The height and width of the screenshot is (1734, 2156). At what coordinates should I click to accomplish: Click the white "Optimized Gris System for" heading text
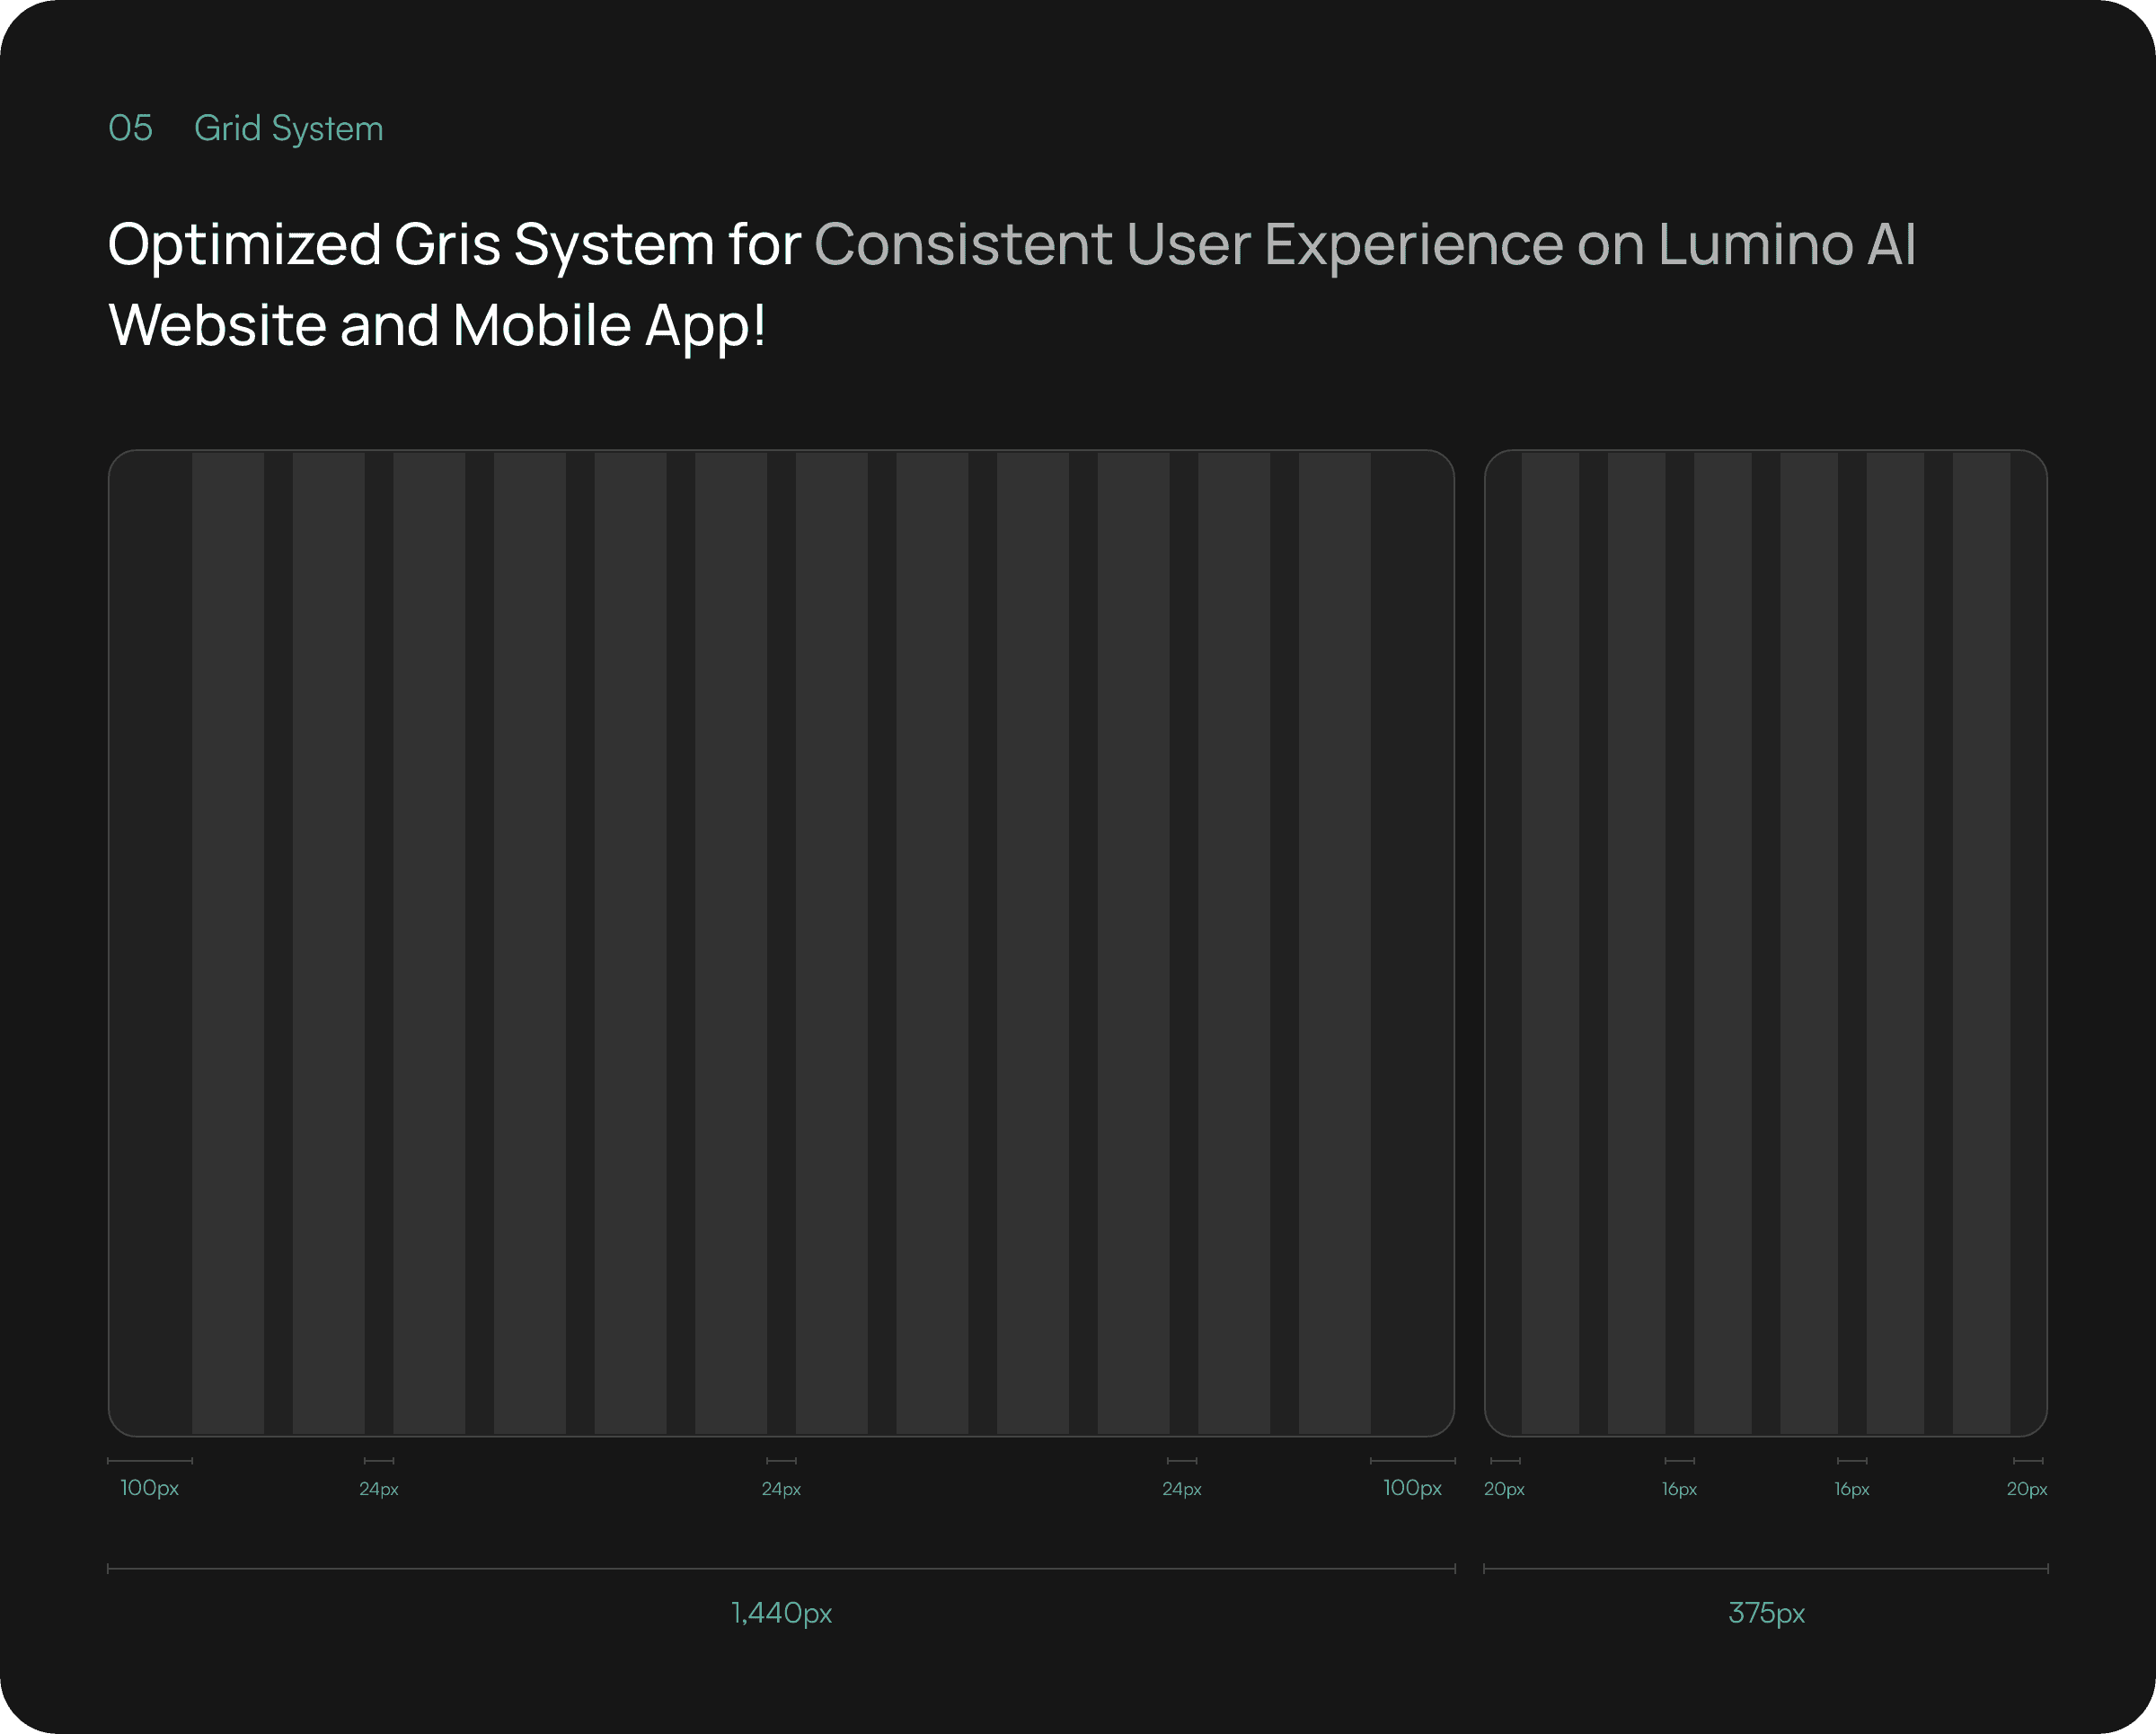[454, 244]
